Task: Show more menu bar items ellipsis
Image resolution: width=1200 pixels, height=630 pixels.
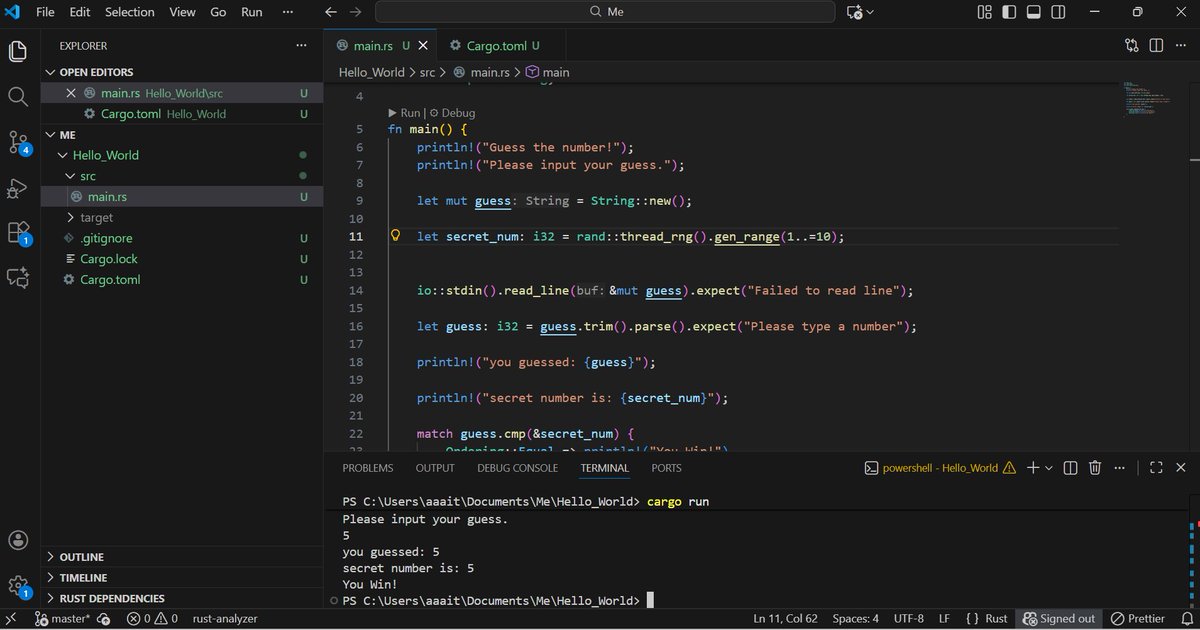Action: pos(289,12)
